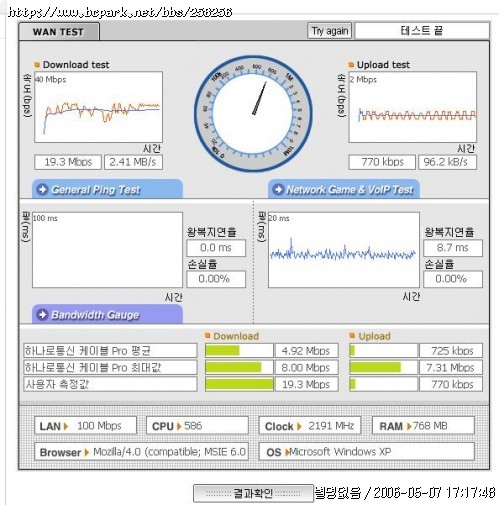Screen dimensions: 500x505
Task: Click the 하나로통신 케이블 Pro 최대값 row label
Action: 110,367
